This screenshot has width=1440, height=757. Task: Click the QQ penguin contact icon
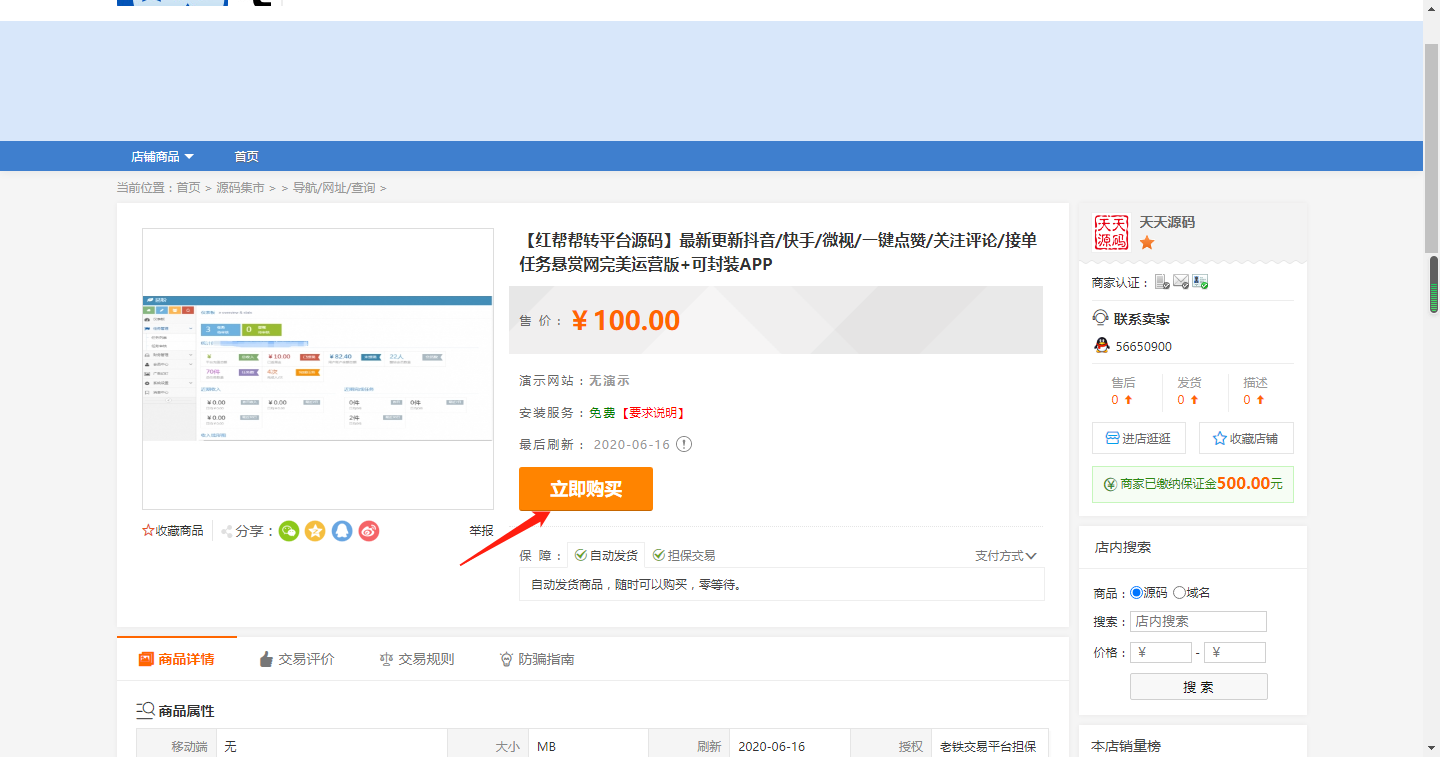[x=1102, y=346]
